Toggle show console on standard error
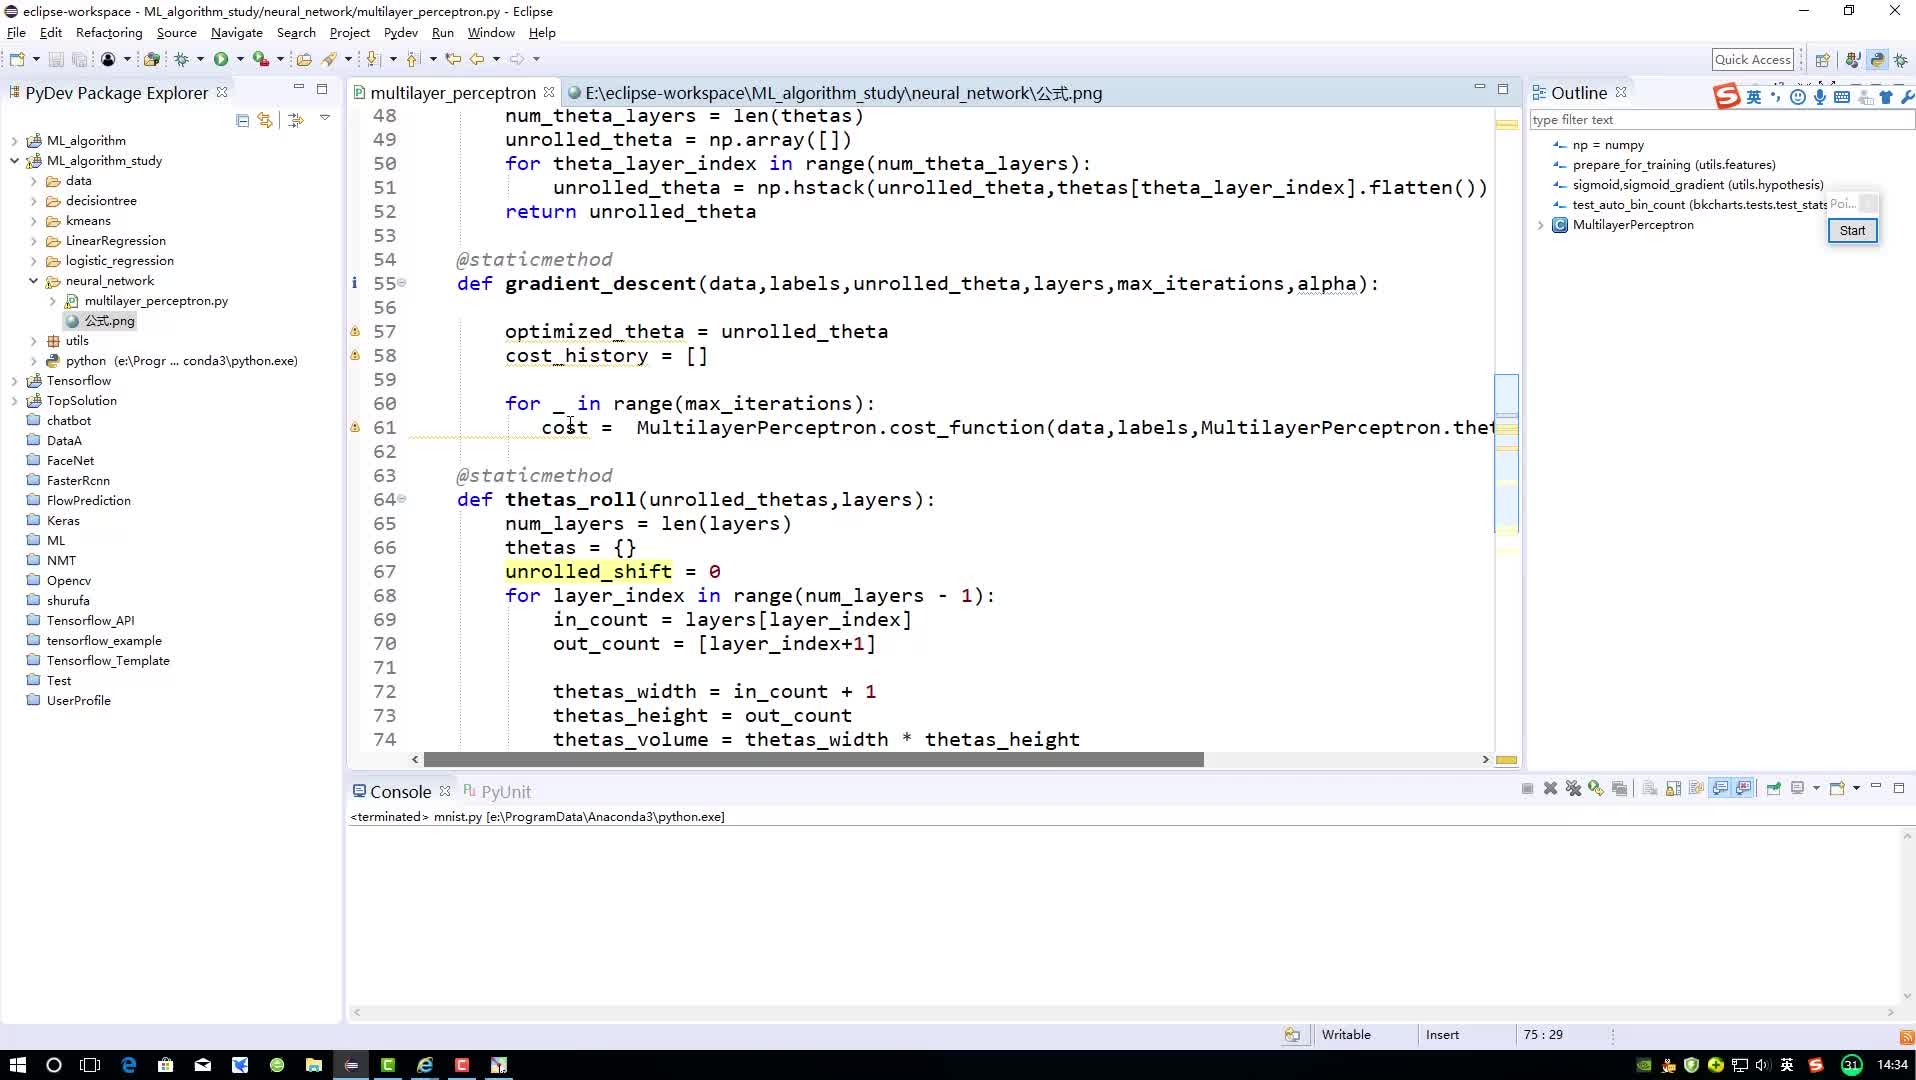 click(x=1744, y=789)
